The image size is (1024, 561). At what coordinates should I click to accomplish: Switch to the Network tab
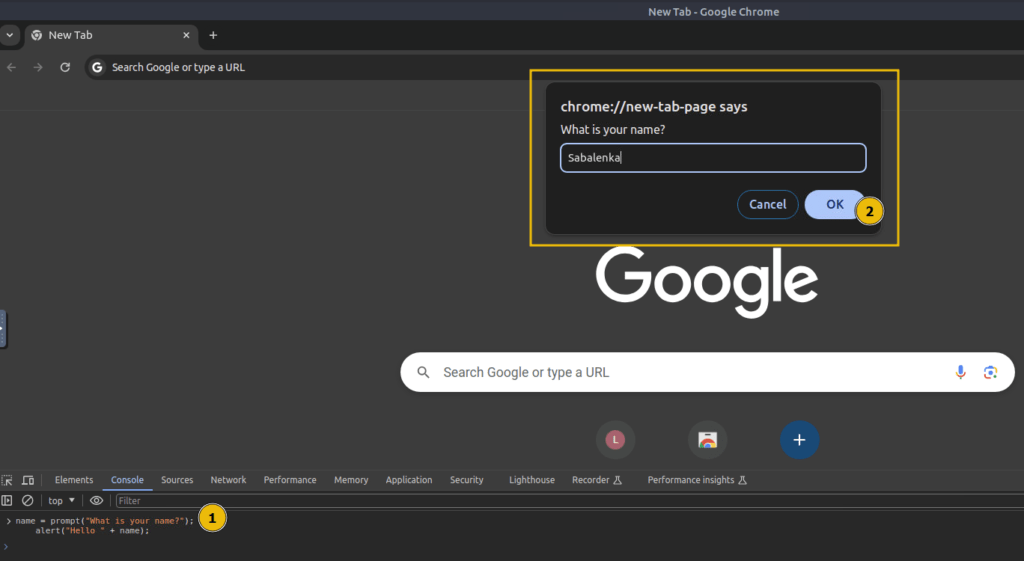pyautogui.click(x=228, y=480)
